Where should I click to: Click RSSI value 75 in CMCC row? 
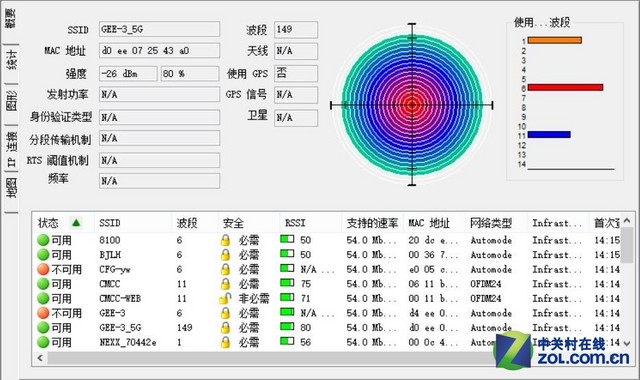(306, 284)
